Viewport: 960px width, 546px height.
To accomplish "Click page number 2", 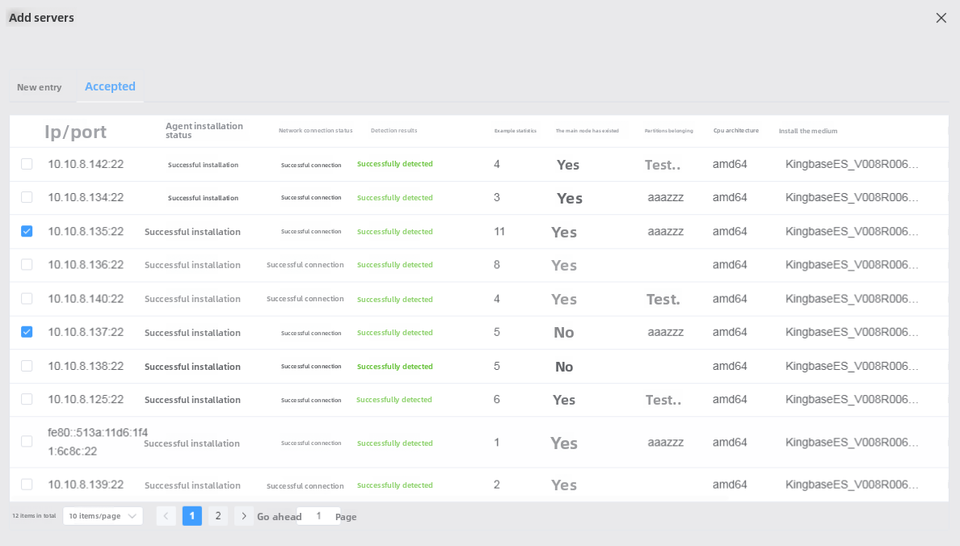I will coord(218,516).
